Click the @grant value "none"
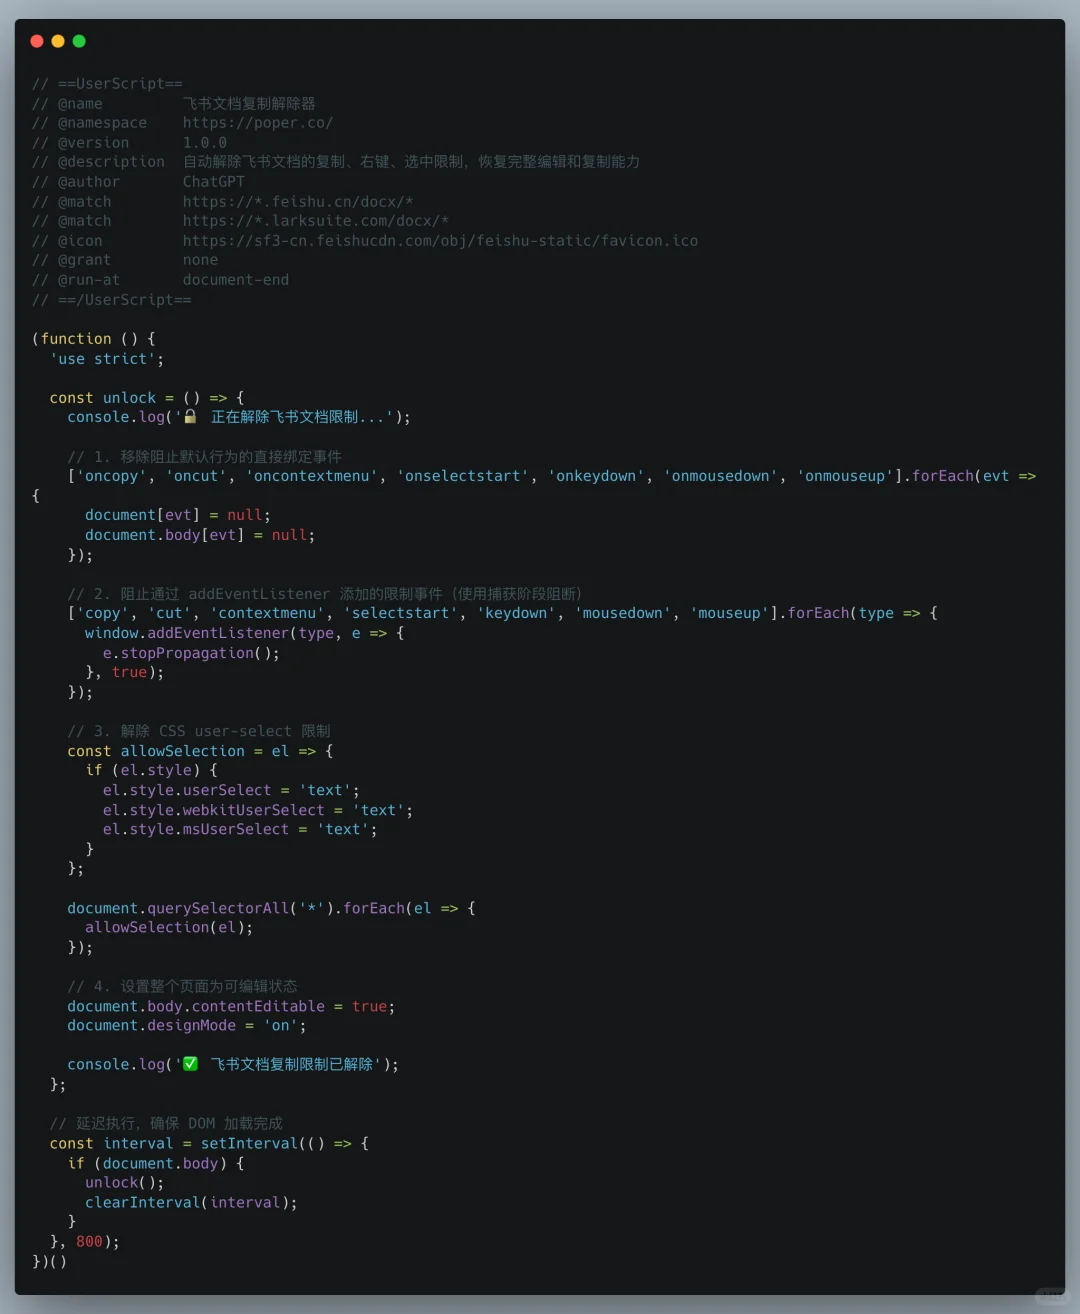This screenshot has width=1080, height=1314. point(200,260)
